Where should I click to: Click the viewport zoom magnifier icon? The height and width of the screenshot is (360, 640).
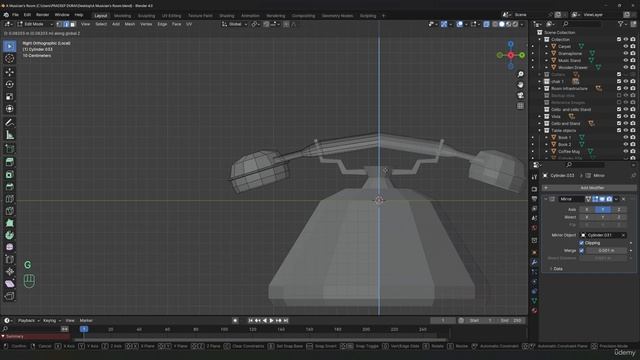point(520,74)
